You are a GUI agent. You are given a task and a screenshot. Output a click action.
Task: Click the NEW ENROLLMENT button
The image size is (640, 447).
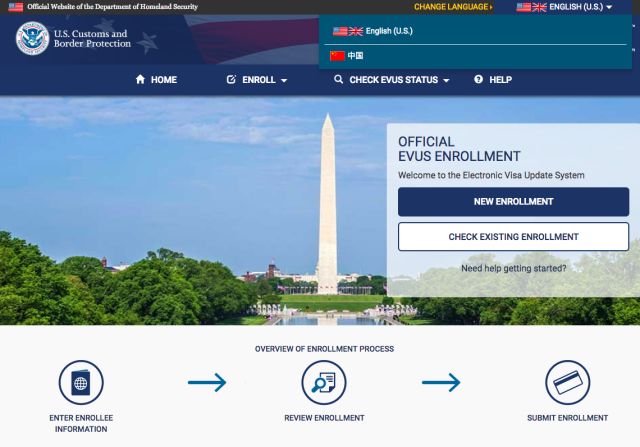tap(513, 202)
